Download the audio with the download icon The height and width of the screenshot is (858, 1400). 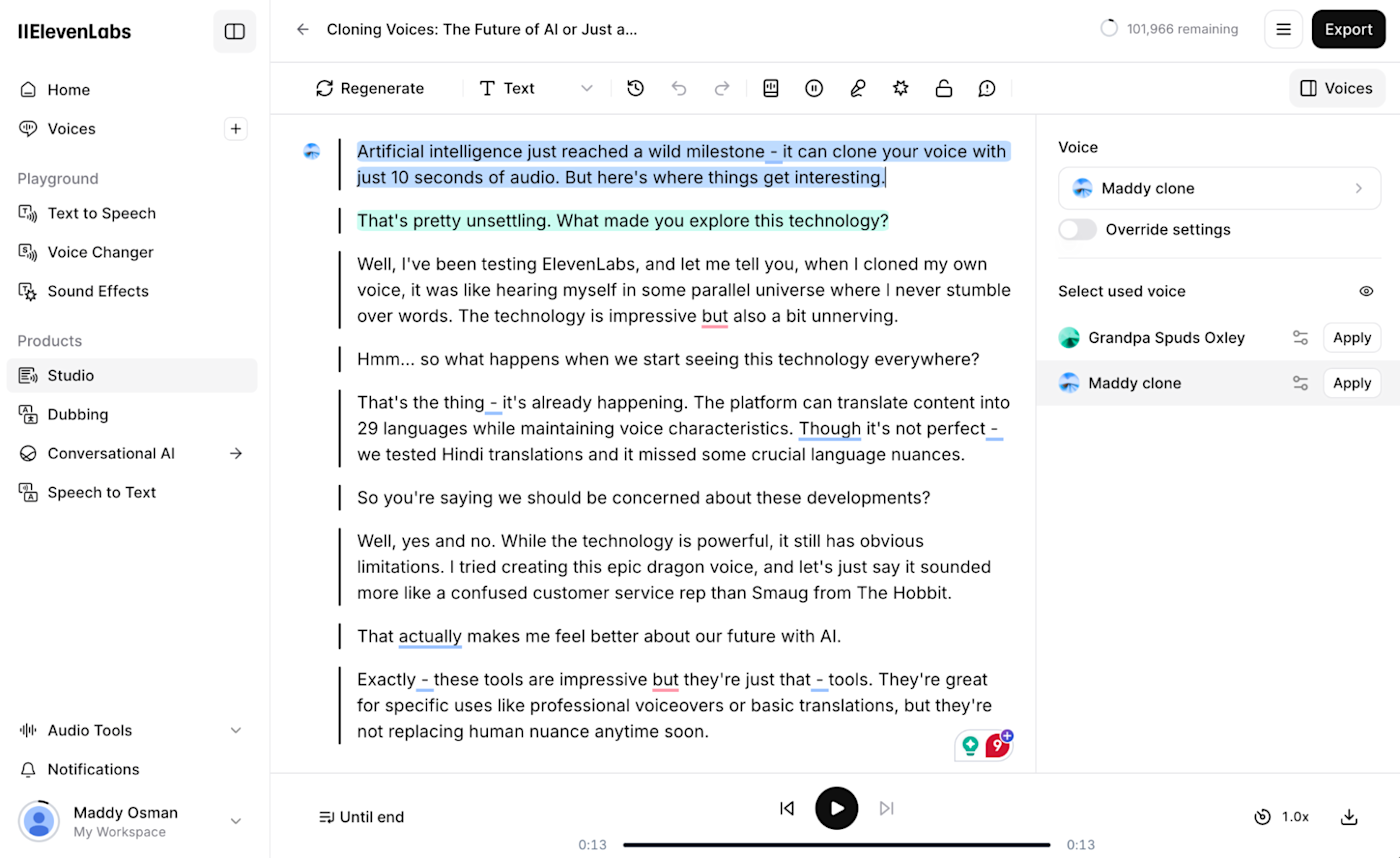click(1349, 817)
